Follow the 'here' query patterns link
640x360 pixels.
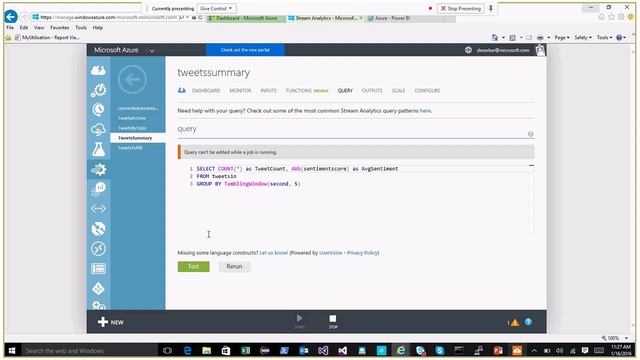[x=425, y=111]
